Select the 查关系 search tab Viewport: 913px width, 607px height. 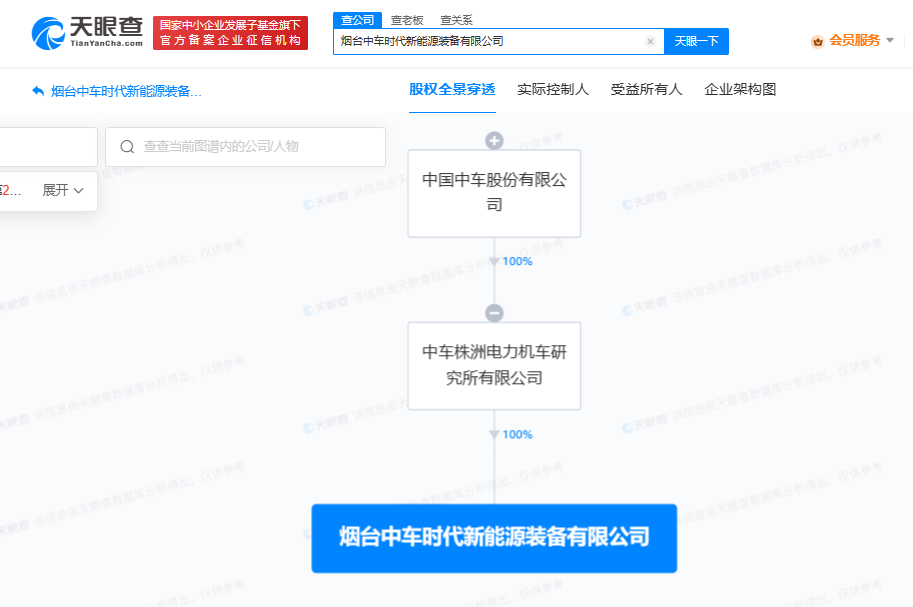tap(456, 20)
